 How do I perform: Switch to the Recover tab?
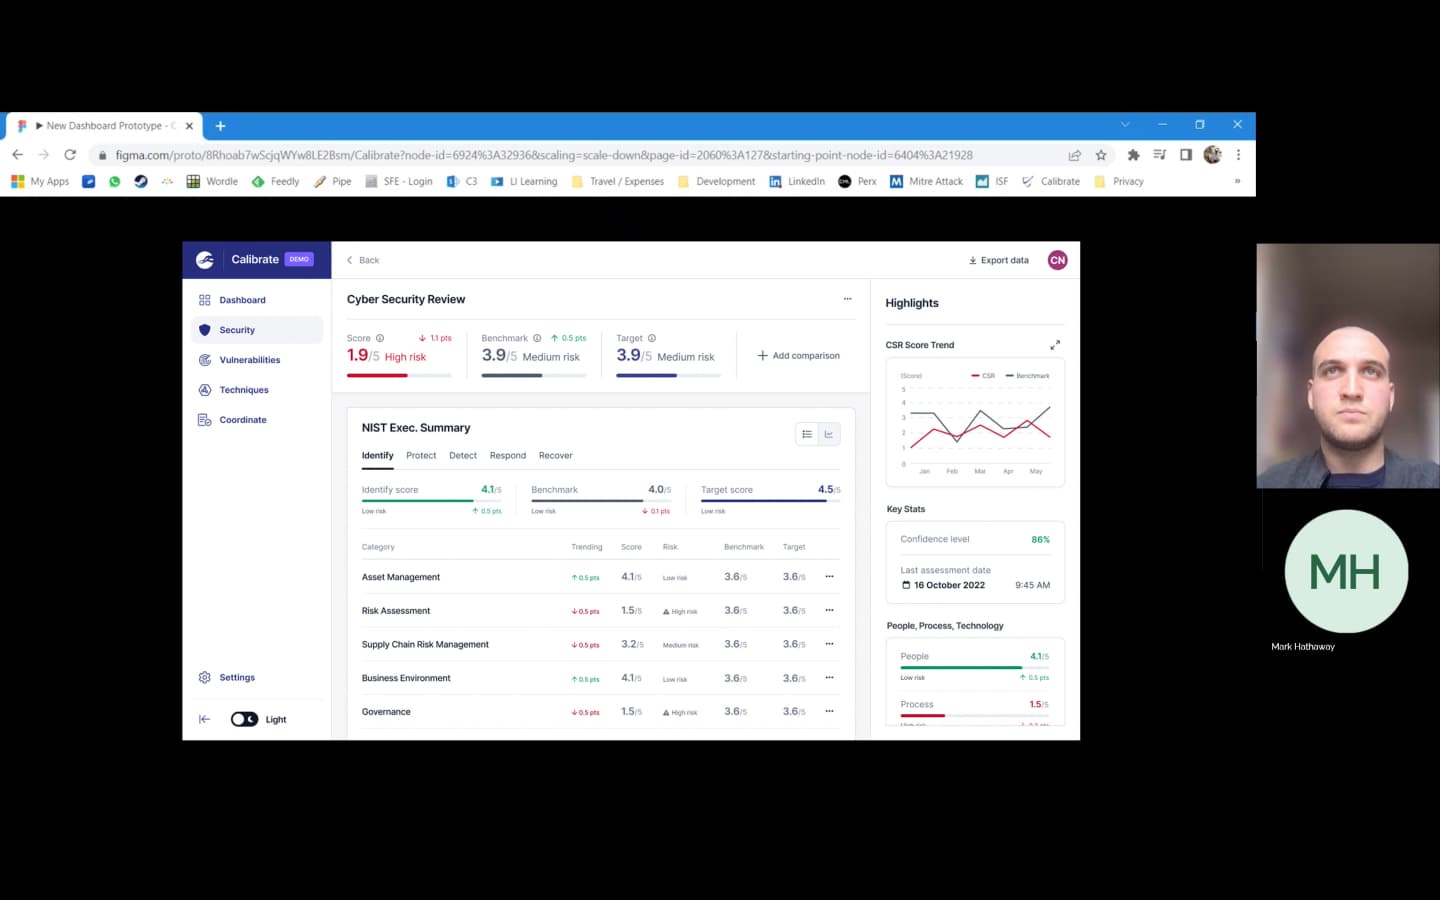point(555,456)
